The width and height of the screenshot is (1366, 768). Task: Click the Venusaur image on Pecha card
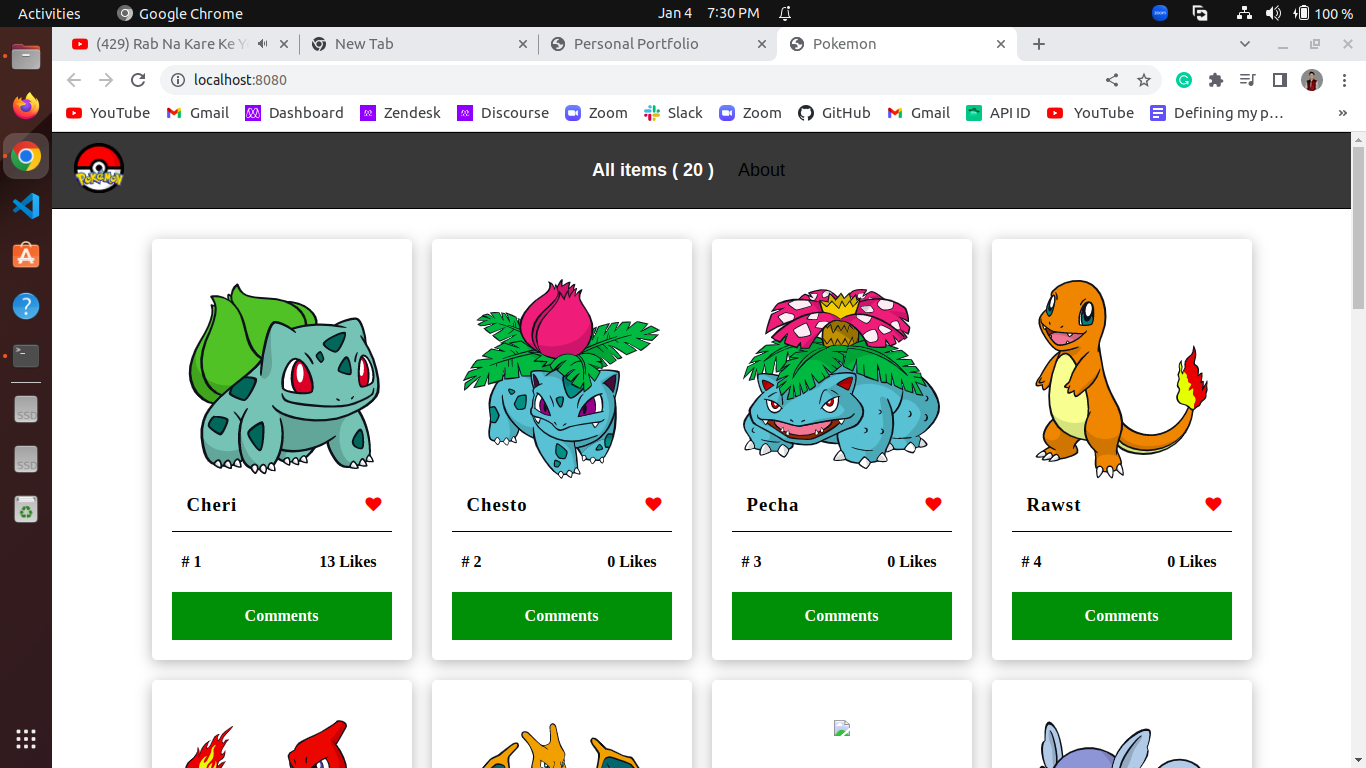(x=841, y=378)
